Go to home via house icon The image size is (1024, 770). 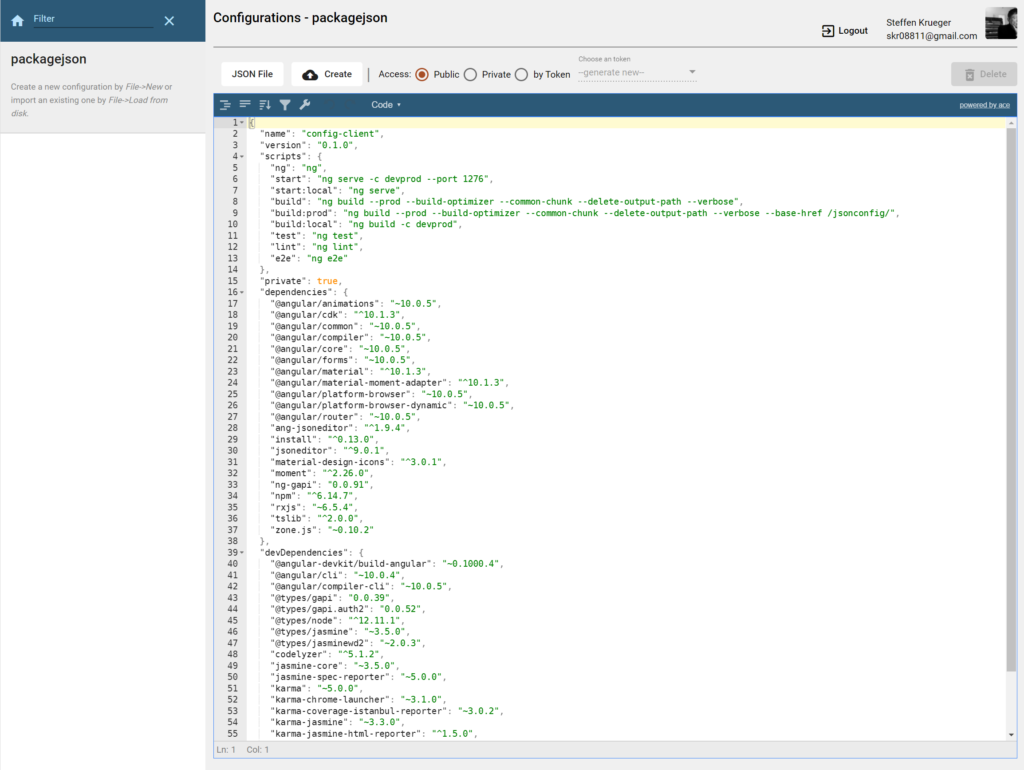[x=18, y=20]
